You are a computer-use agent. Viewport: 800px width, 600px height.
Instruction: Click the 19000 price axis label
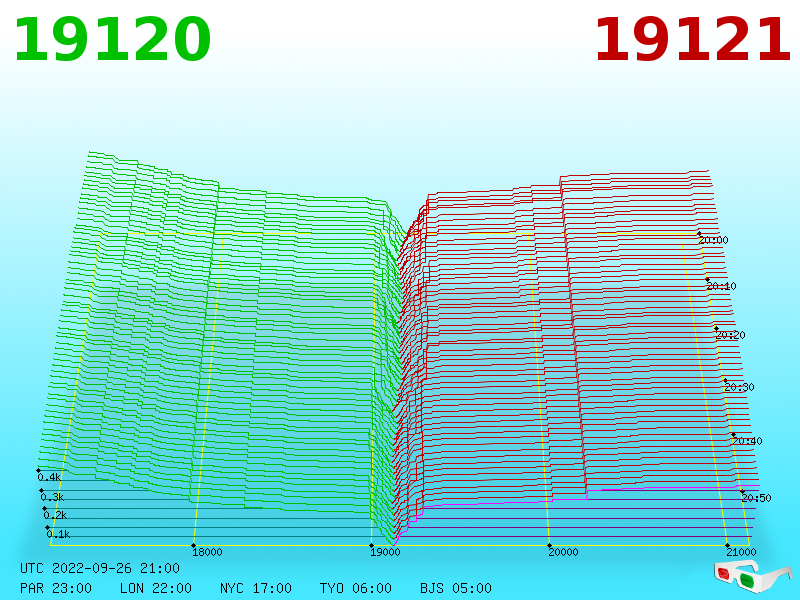click(385, 552)
